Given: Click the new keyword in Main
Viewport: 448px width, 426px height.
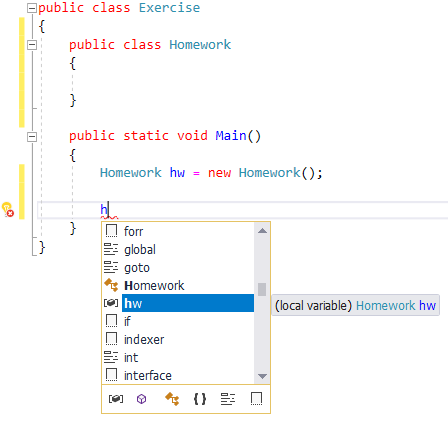Looking at the screenshot, I should pyautogui.click(x=219, y=173).
